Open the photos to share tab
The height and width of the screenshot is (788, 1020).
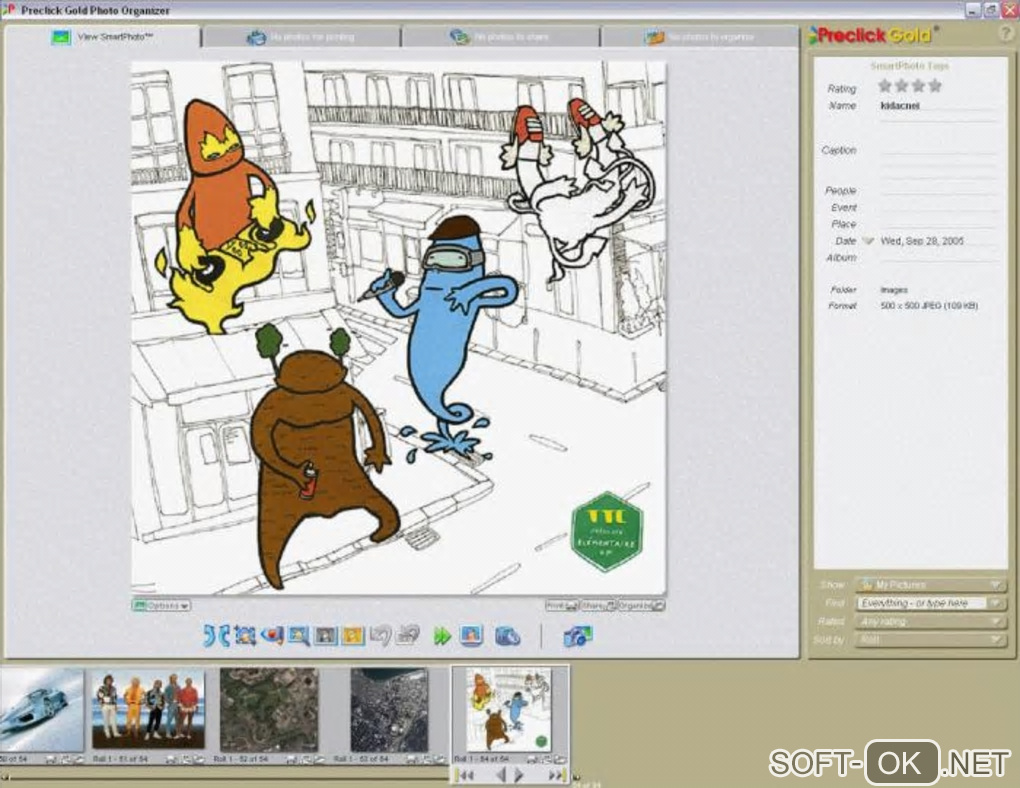click(500, 37)
